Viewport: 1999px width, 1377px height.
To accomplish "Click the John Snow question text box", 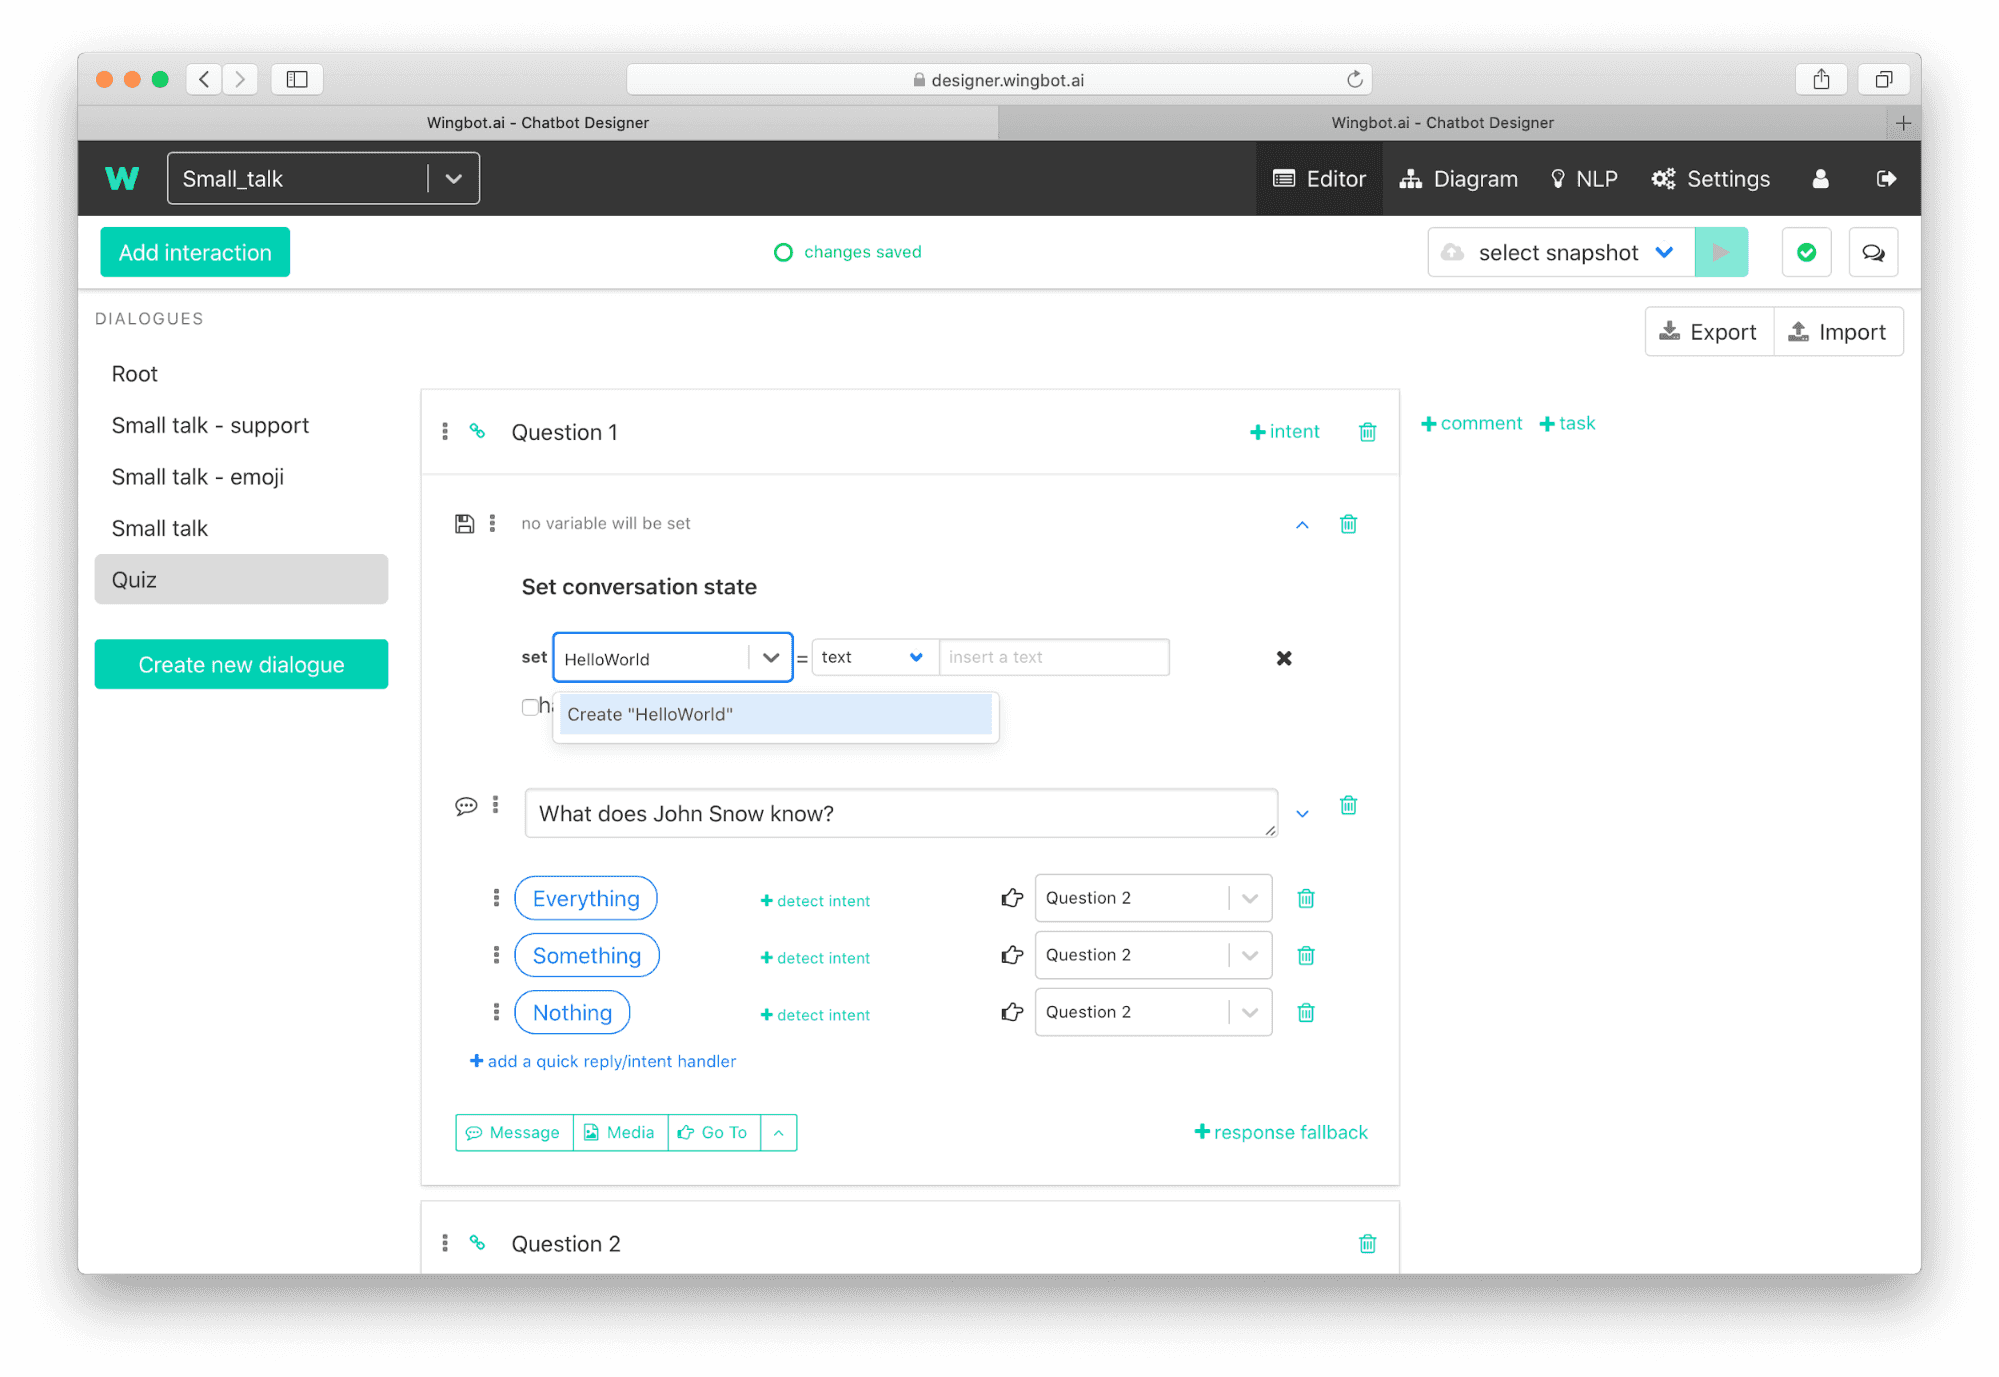I will (x=901, y=814).
